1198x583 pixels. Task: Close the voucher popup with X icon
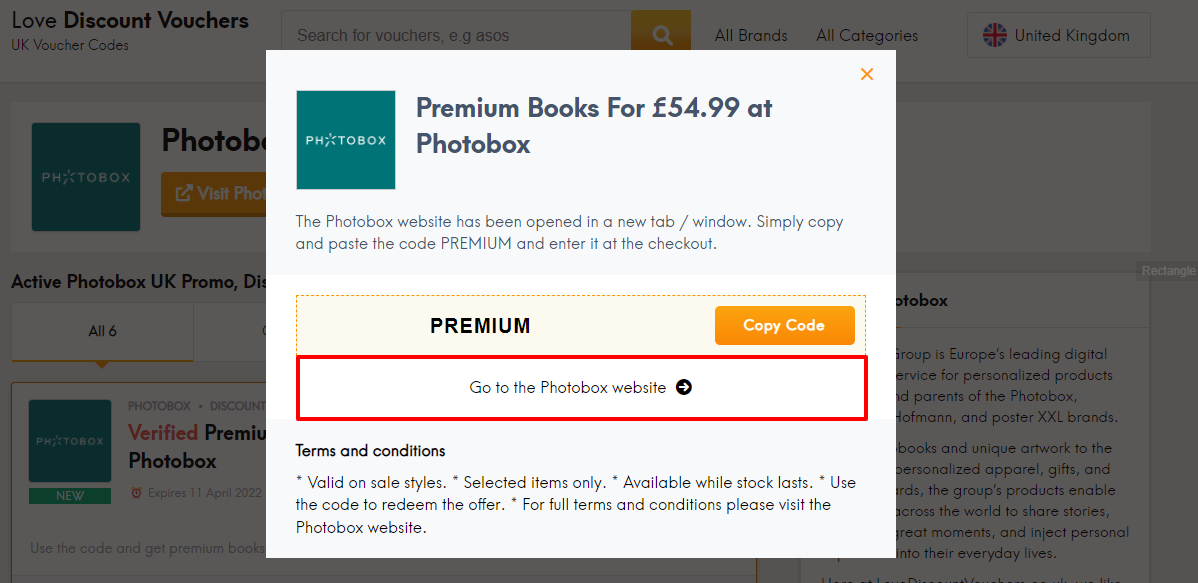click(x=866, y=74)
